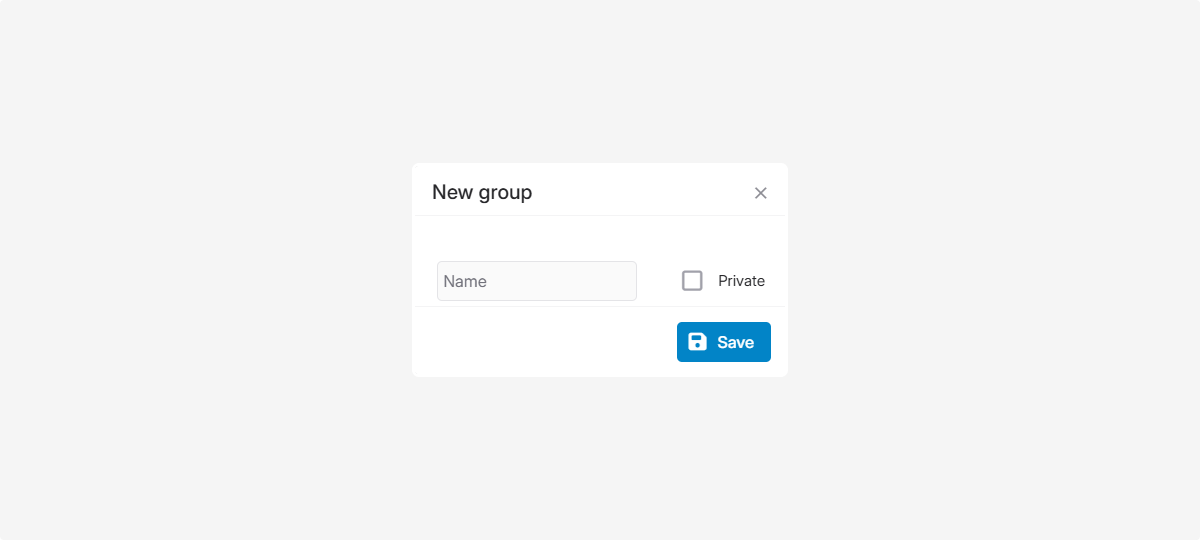Click the Private label text
Viewport: 1200px width, 540px height.
pos(741,281)
